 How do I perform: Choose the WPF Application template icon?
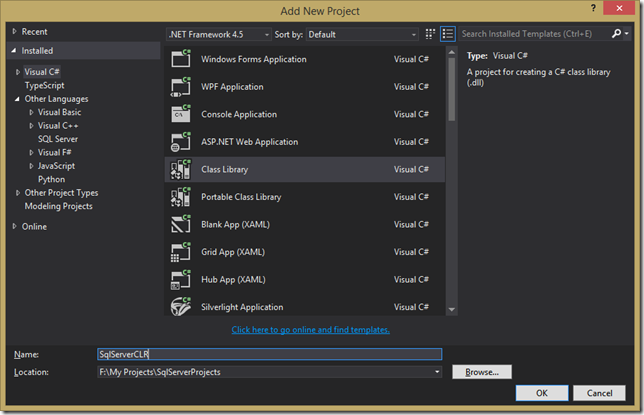[x=181, y=86]
